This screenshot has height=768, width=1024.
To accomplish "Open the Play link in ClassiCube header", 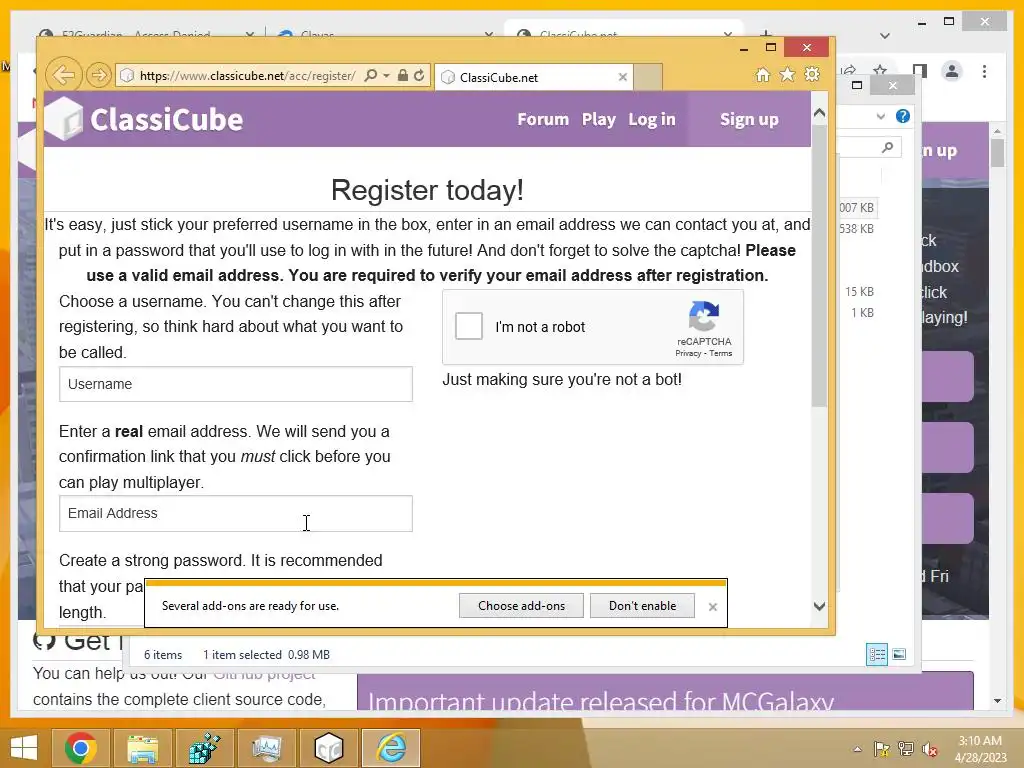I will tap(599, 120).
